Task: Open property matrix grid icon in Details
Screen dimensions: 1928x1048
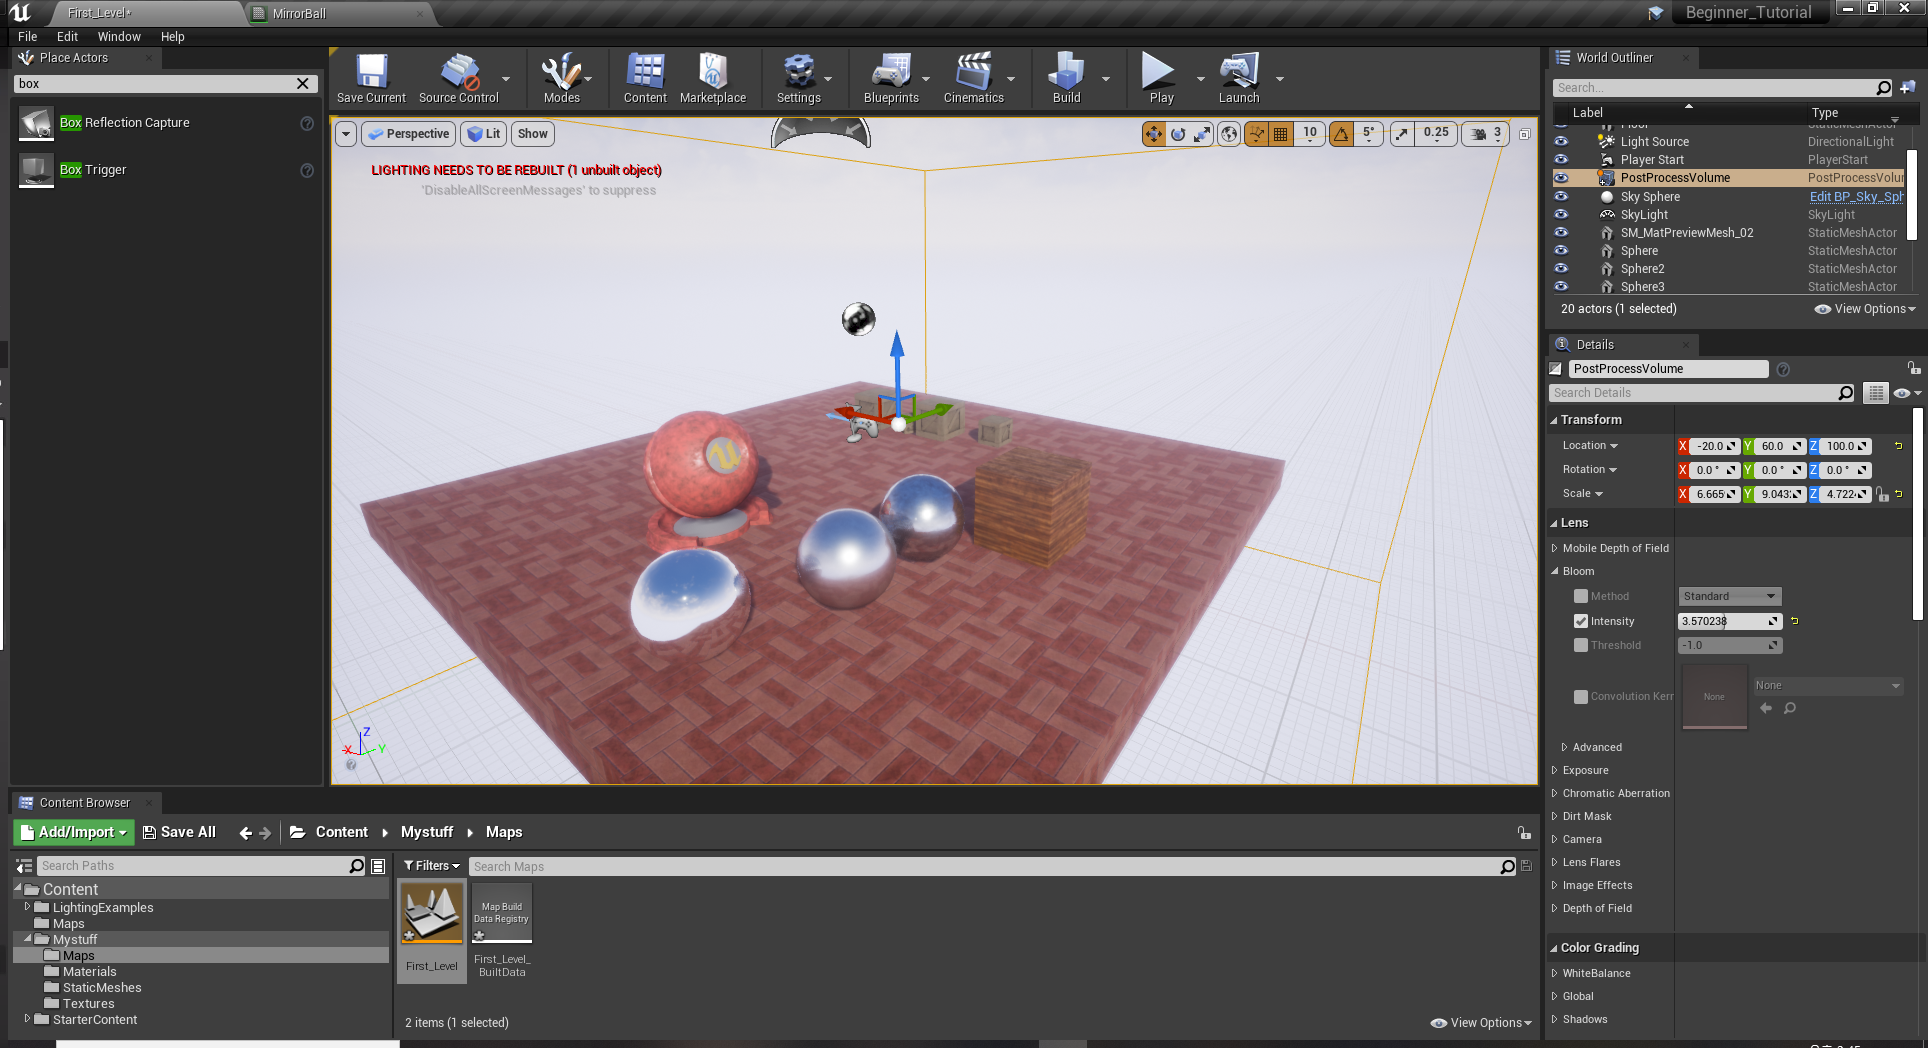Action: 1875,393
